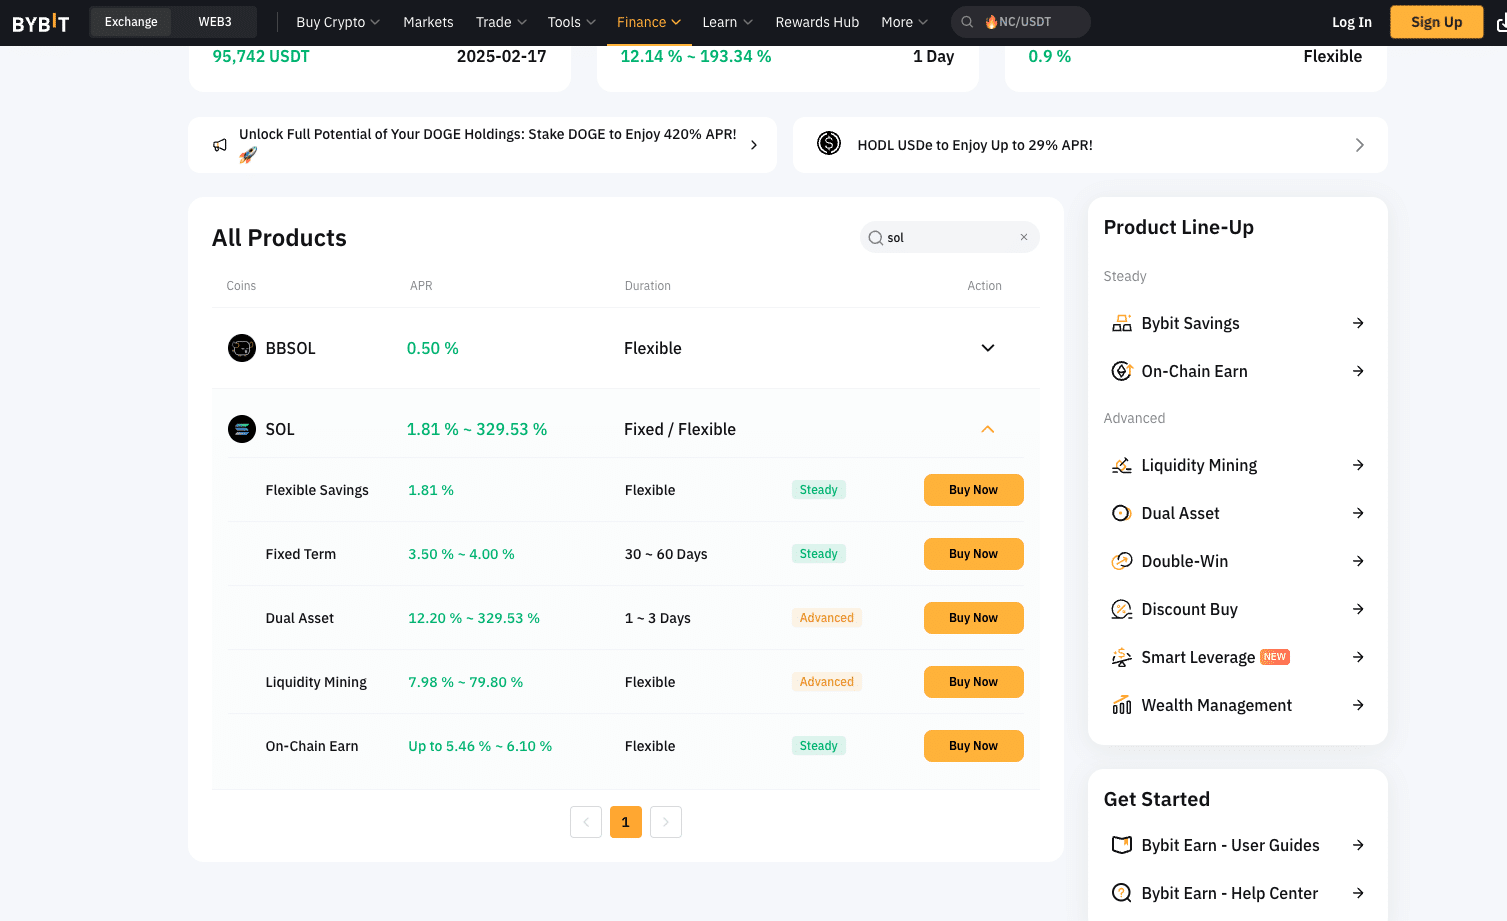Buy Now for Liquidity Mining row

point(973,682)
